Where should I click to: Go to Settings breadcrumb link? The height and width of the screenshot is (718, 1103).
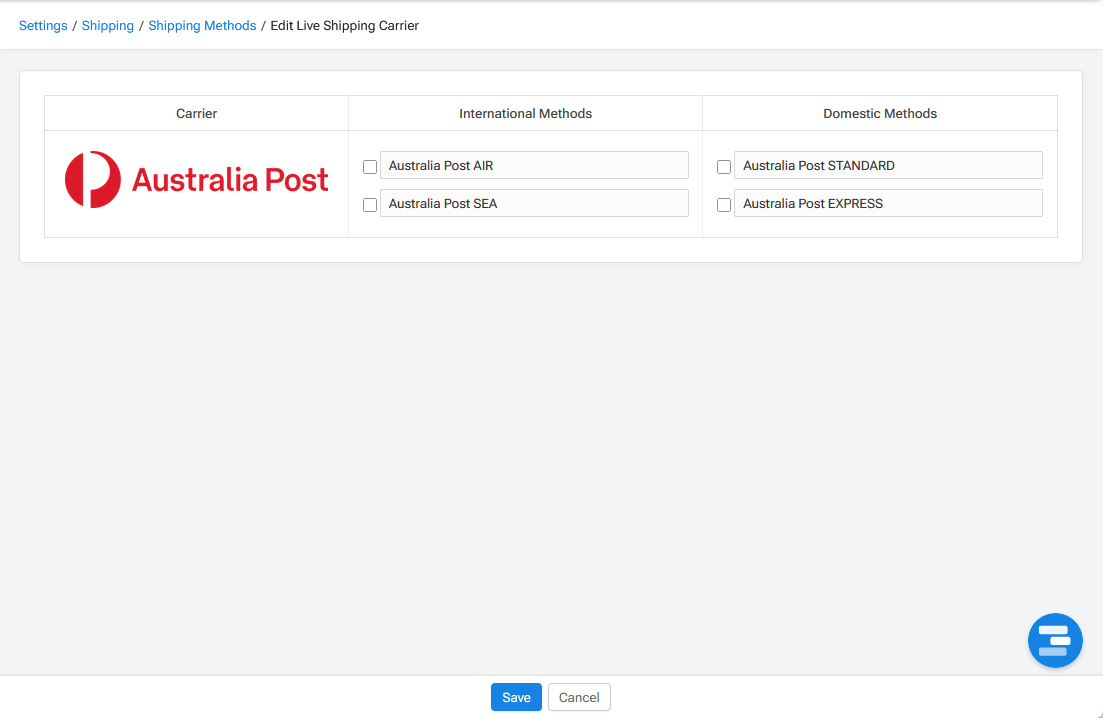[x=43, y=25]
